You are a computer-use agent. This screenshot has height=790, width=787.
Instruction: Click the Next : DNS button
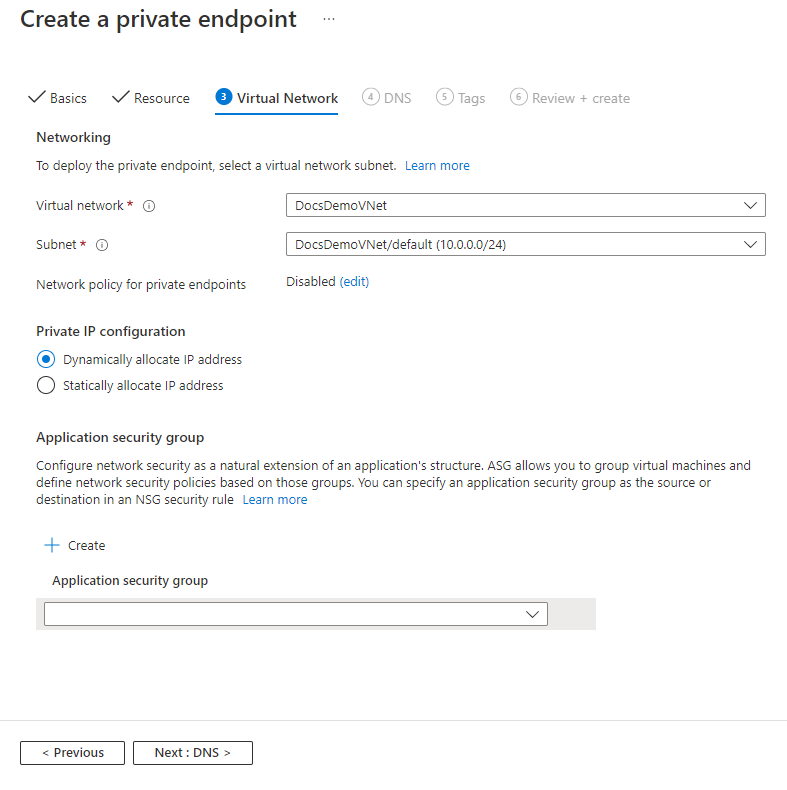point(192,753)
